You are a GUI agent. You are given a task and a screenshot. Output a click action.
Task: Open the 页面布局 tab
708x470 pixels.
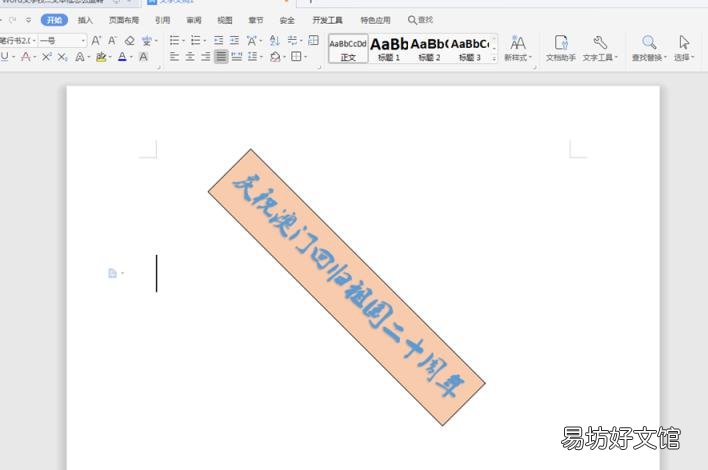click(x=124, y=20)
